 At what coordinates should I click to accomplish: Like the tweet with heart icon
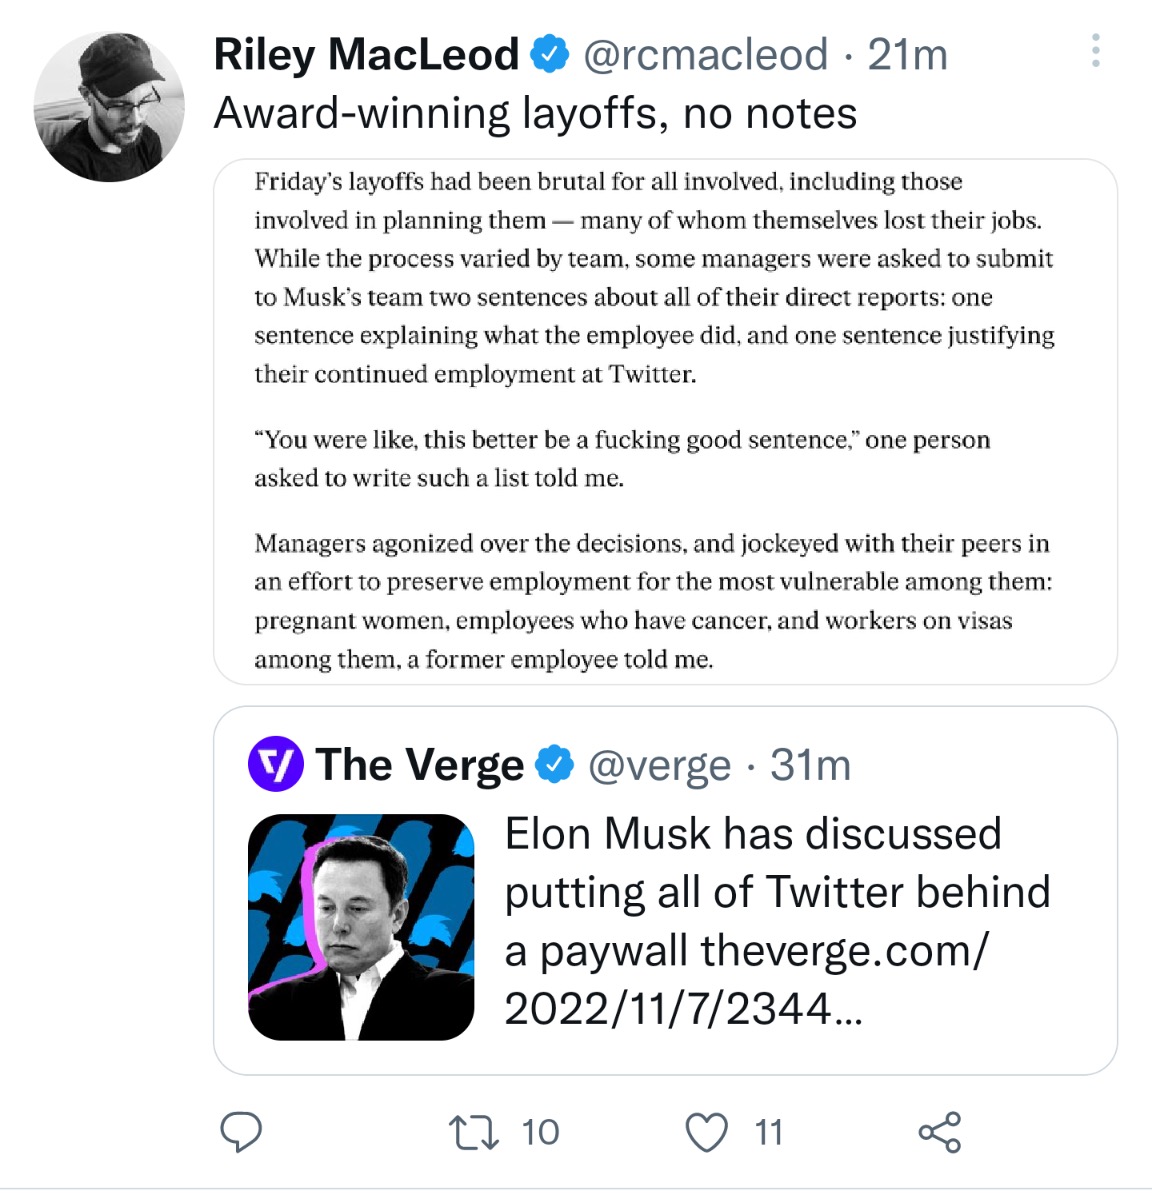click(706, 1132)
